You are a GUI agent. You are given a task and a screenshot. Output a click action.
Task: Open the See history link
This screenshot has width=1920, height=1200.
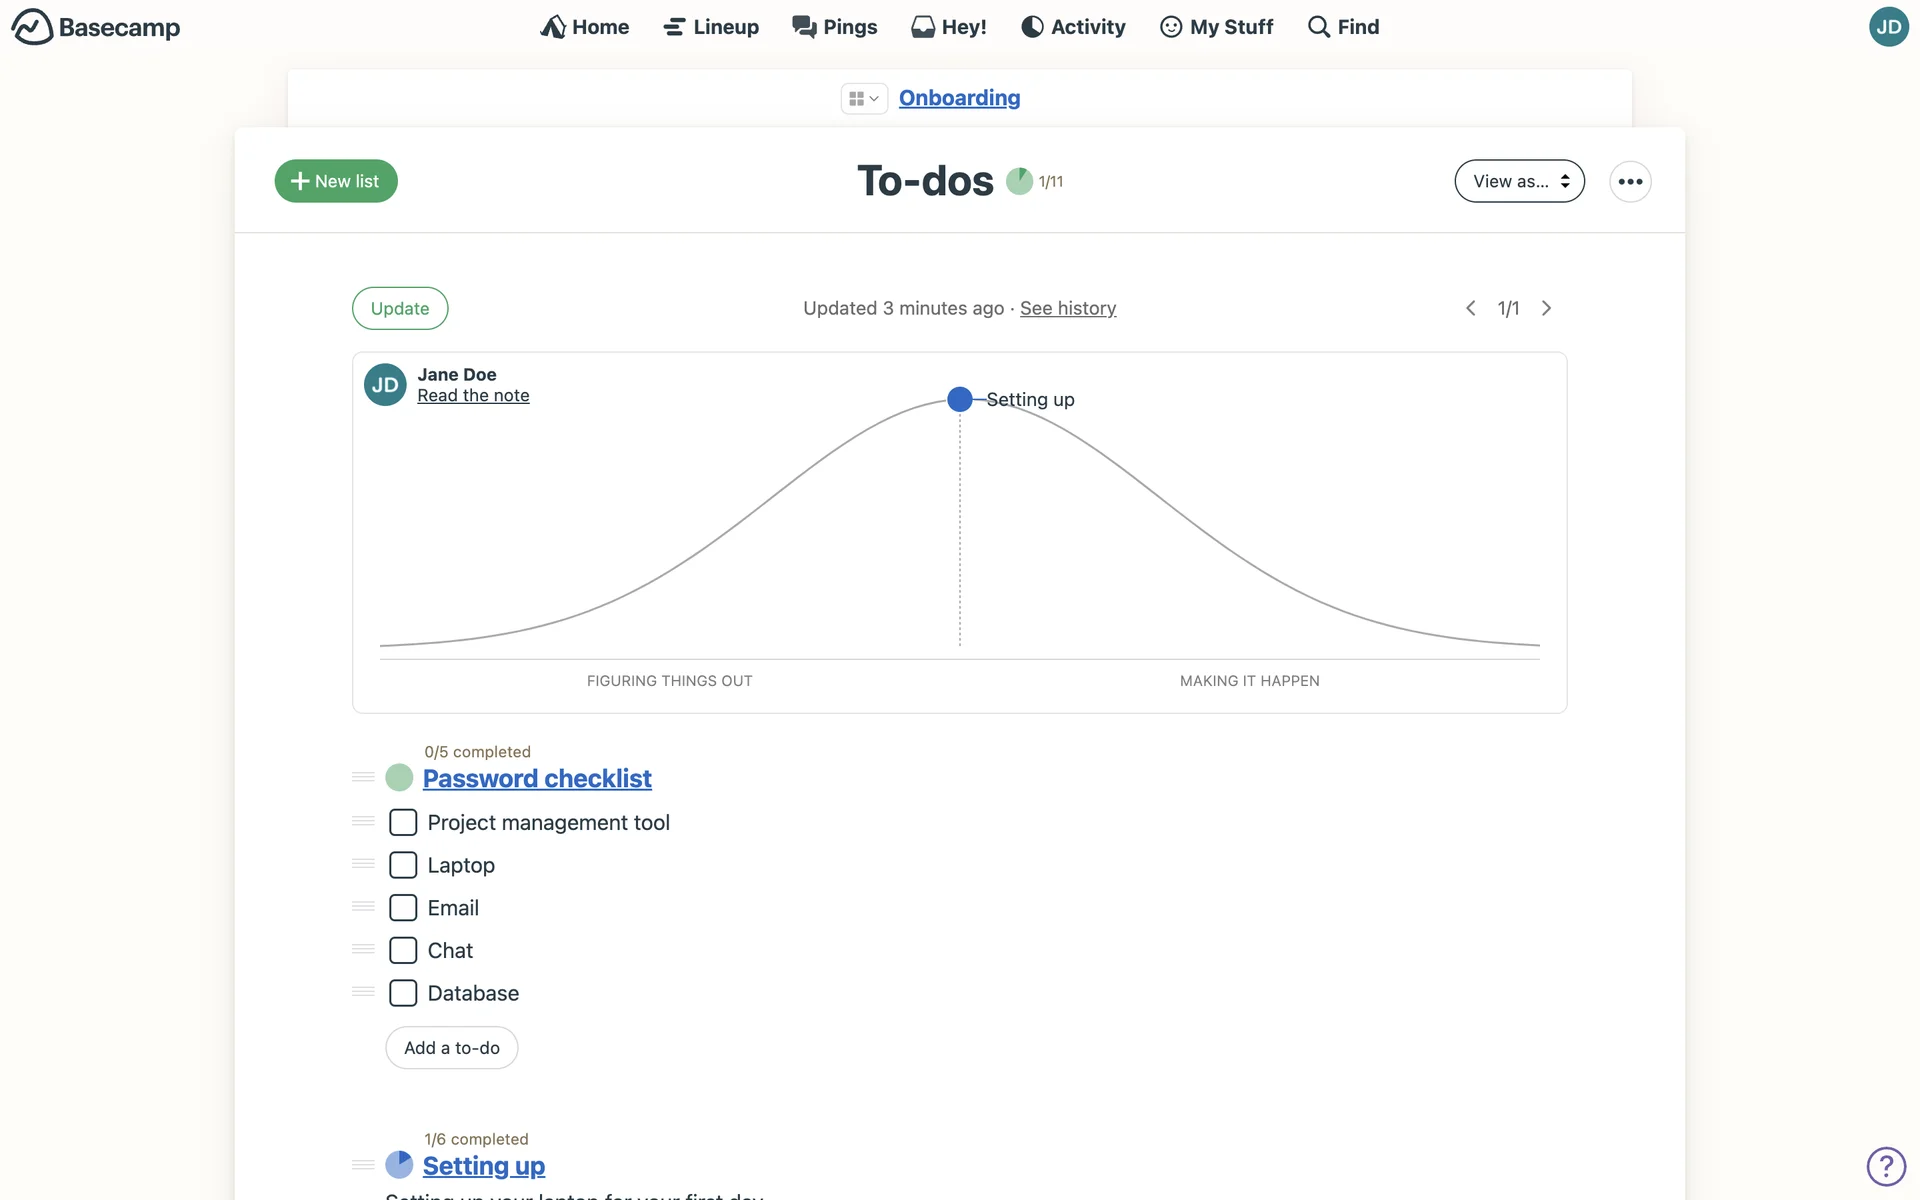click(x=1067, y=308)
